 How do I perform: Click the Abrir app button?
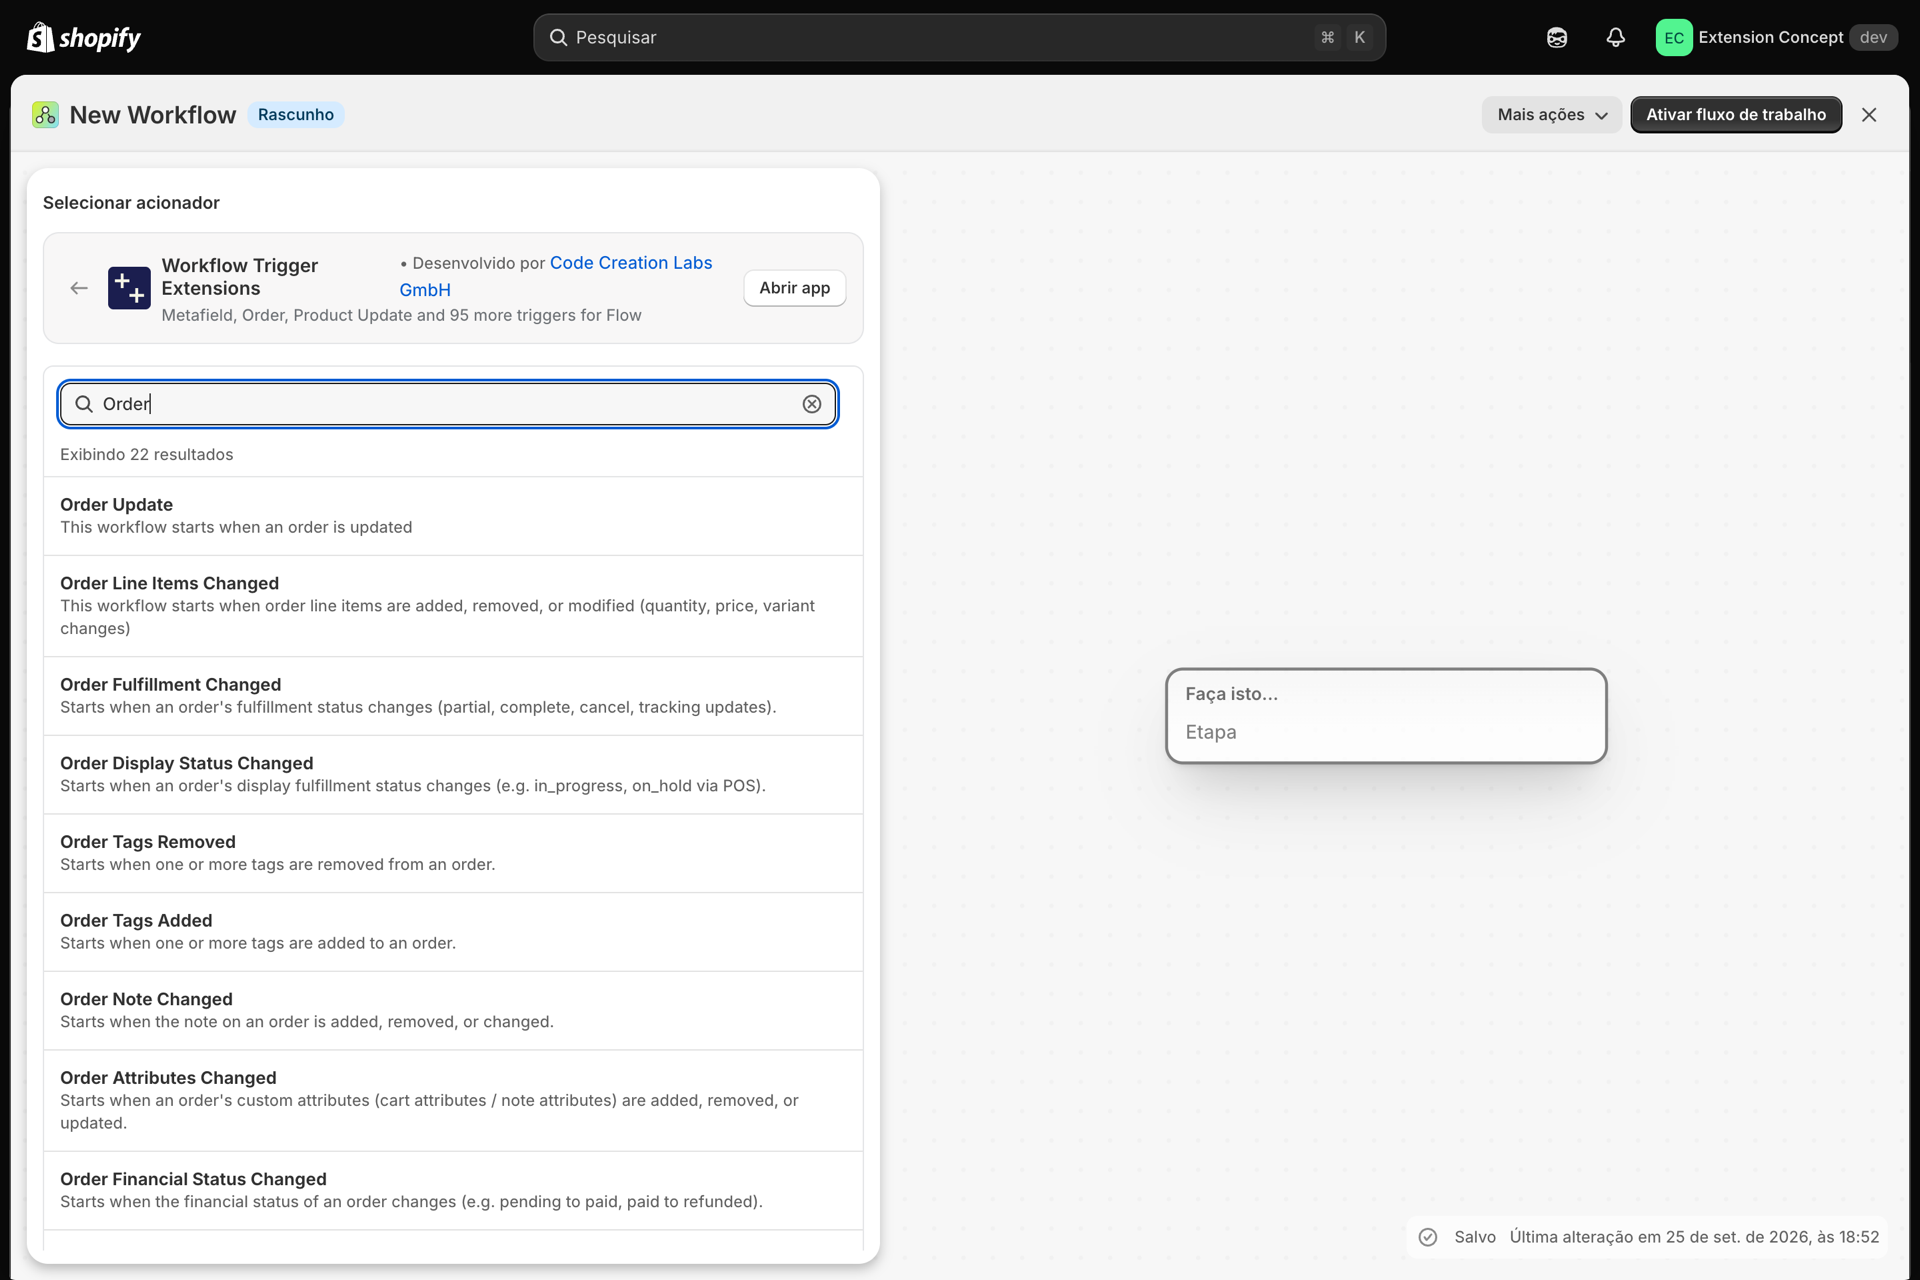point(794,288)
